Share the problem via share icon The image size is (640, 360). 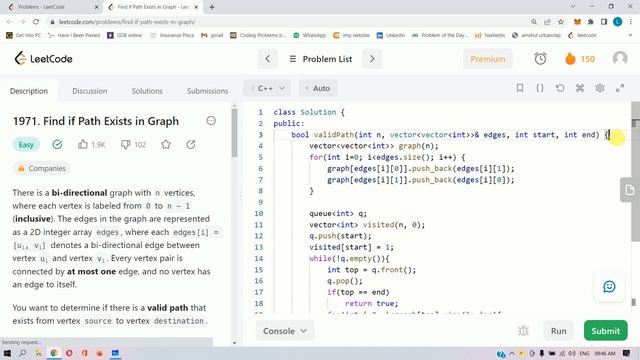coord(191,144)
